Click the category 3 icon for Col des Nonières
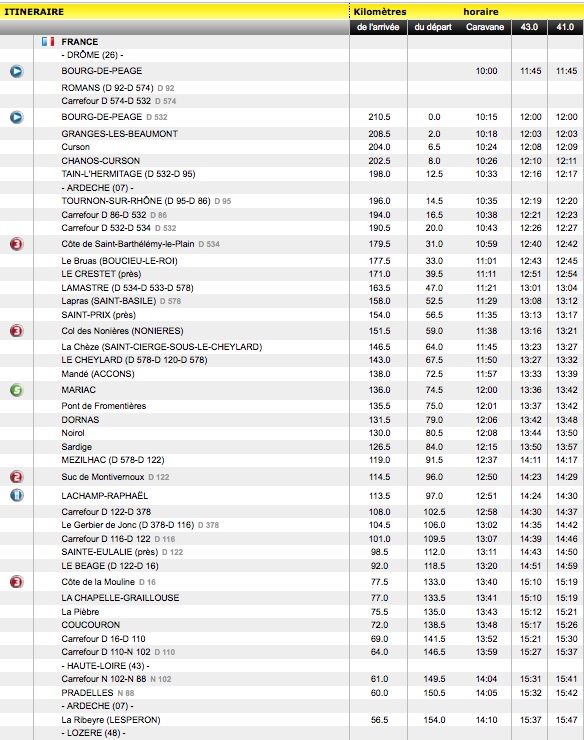The width and height of the screenshot is (584, 740). point(17,331)
